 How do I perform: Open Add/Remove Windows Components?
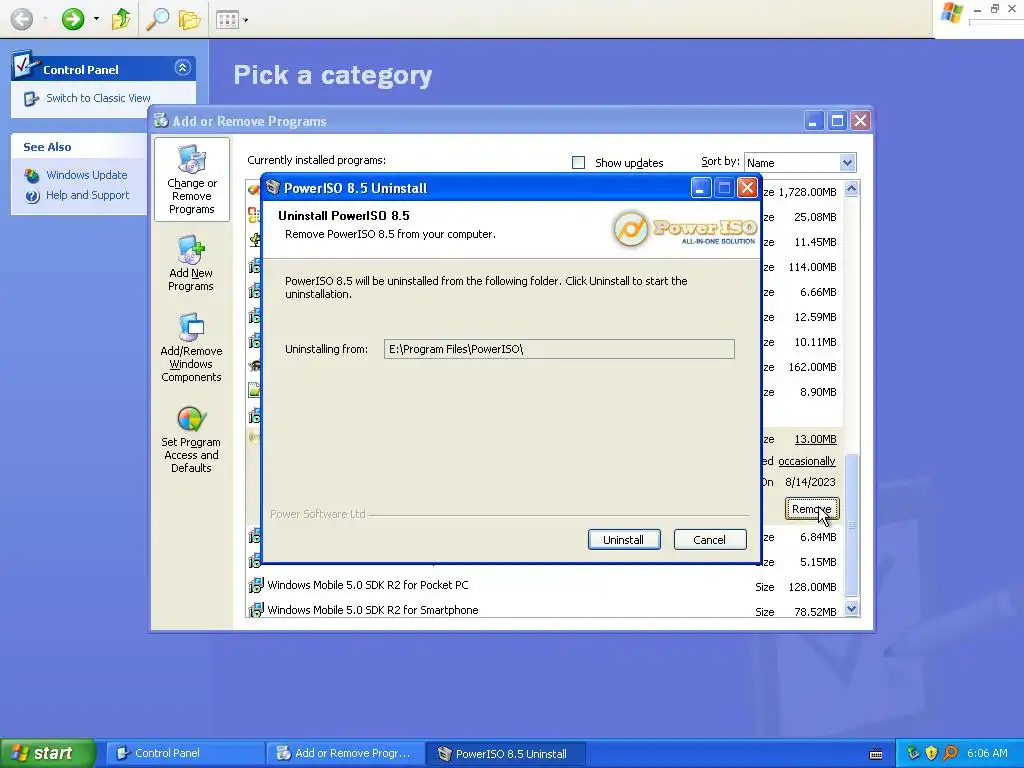191,348
